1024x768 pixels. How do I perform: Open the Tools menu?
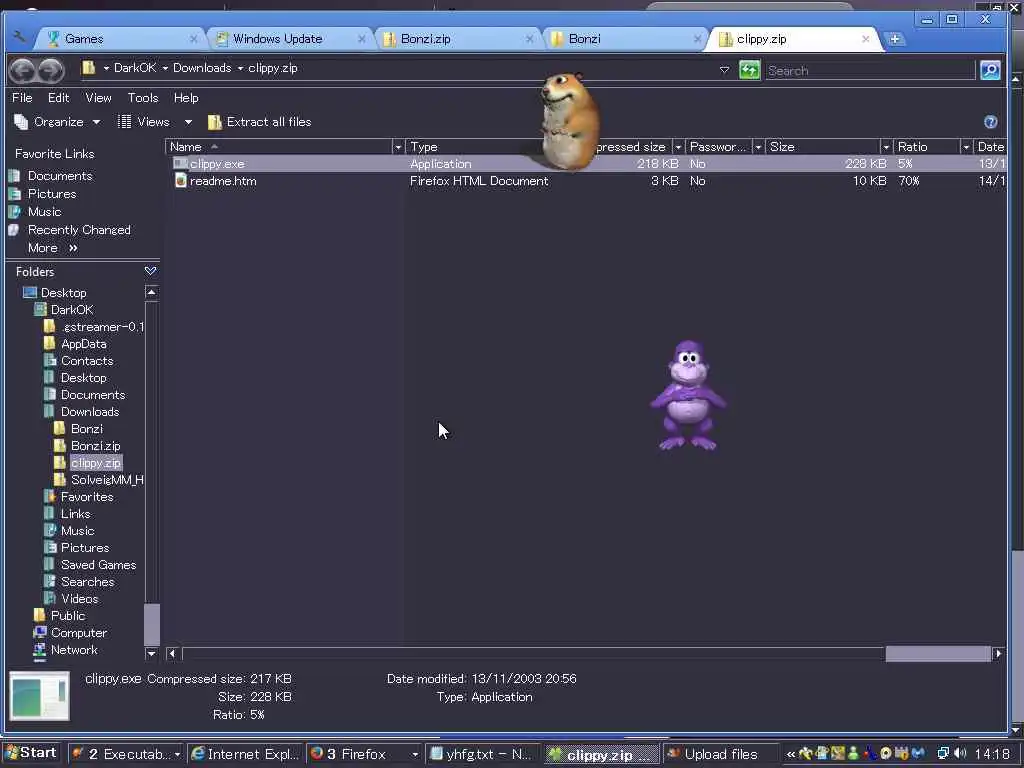(x=143, y=98)
